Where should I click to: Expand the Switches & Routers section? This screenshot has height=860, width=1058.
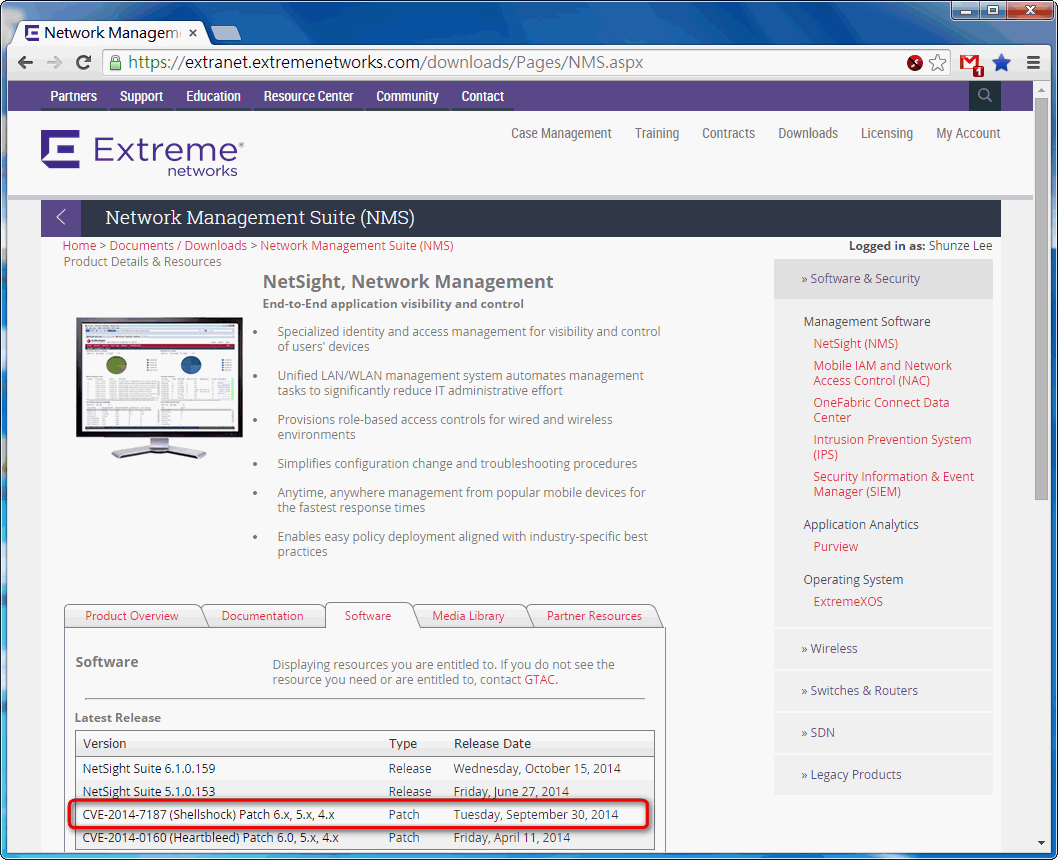click(x=883, y=691)
